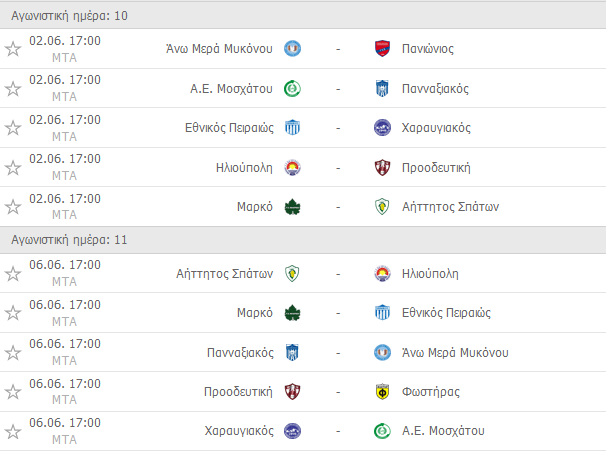Click the Α.Ε. Μοσχάτου crest on matchday 10
The image size is (606, 452).
pyautogui.click(x=293, y=88)
